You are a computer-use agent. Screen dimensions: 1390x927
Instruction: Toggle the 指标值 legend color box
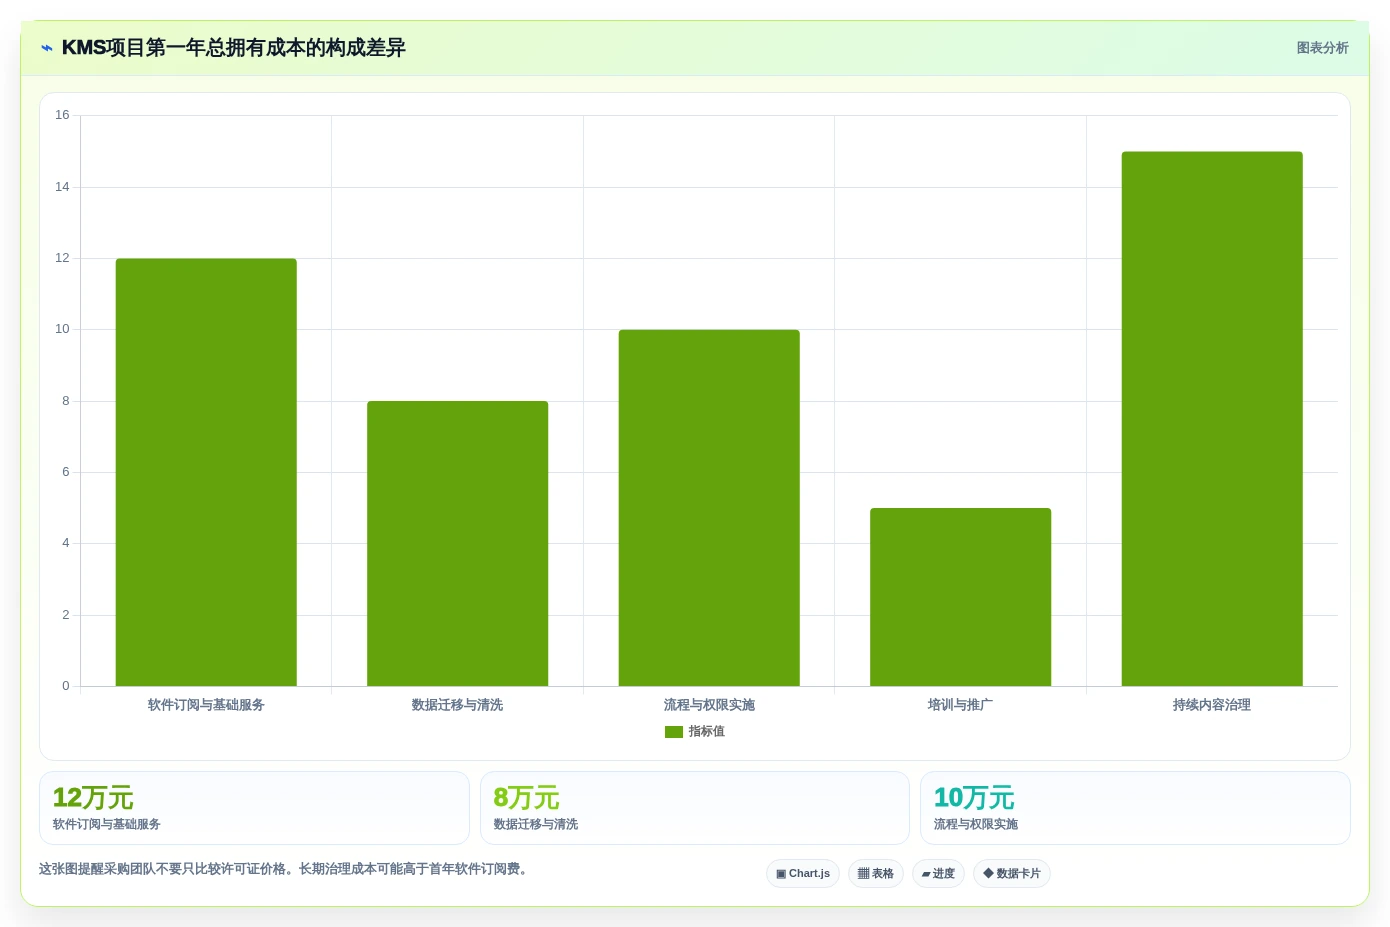674,732
